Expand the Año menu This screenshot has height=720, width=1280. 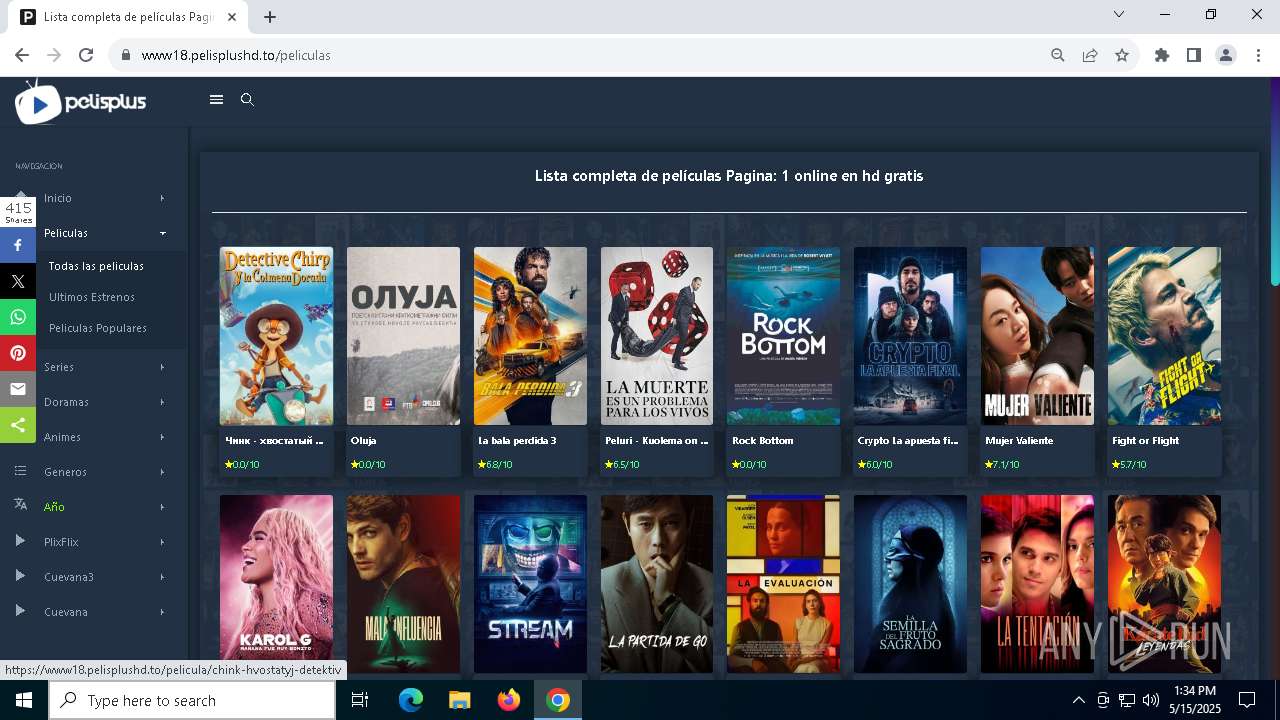tap(94, 507)
